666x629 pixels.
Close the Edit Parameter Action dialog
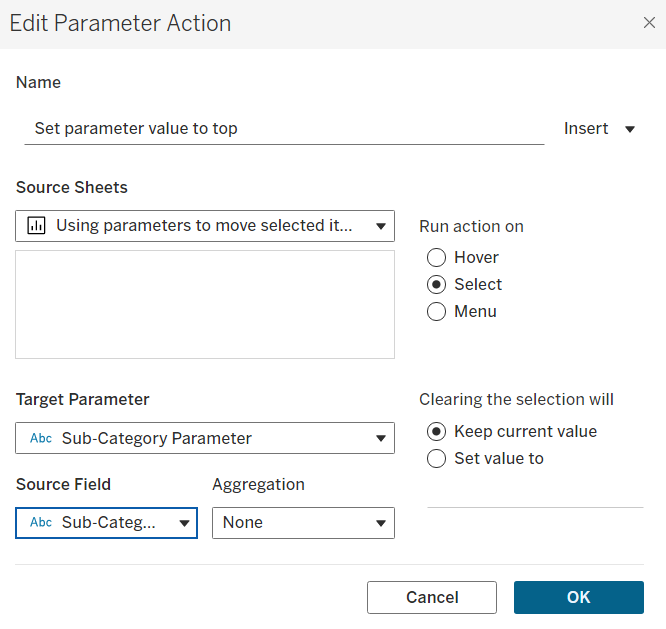649,23
